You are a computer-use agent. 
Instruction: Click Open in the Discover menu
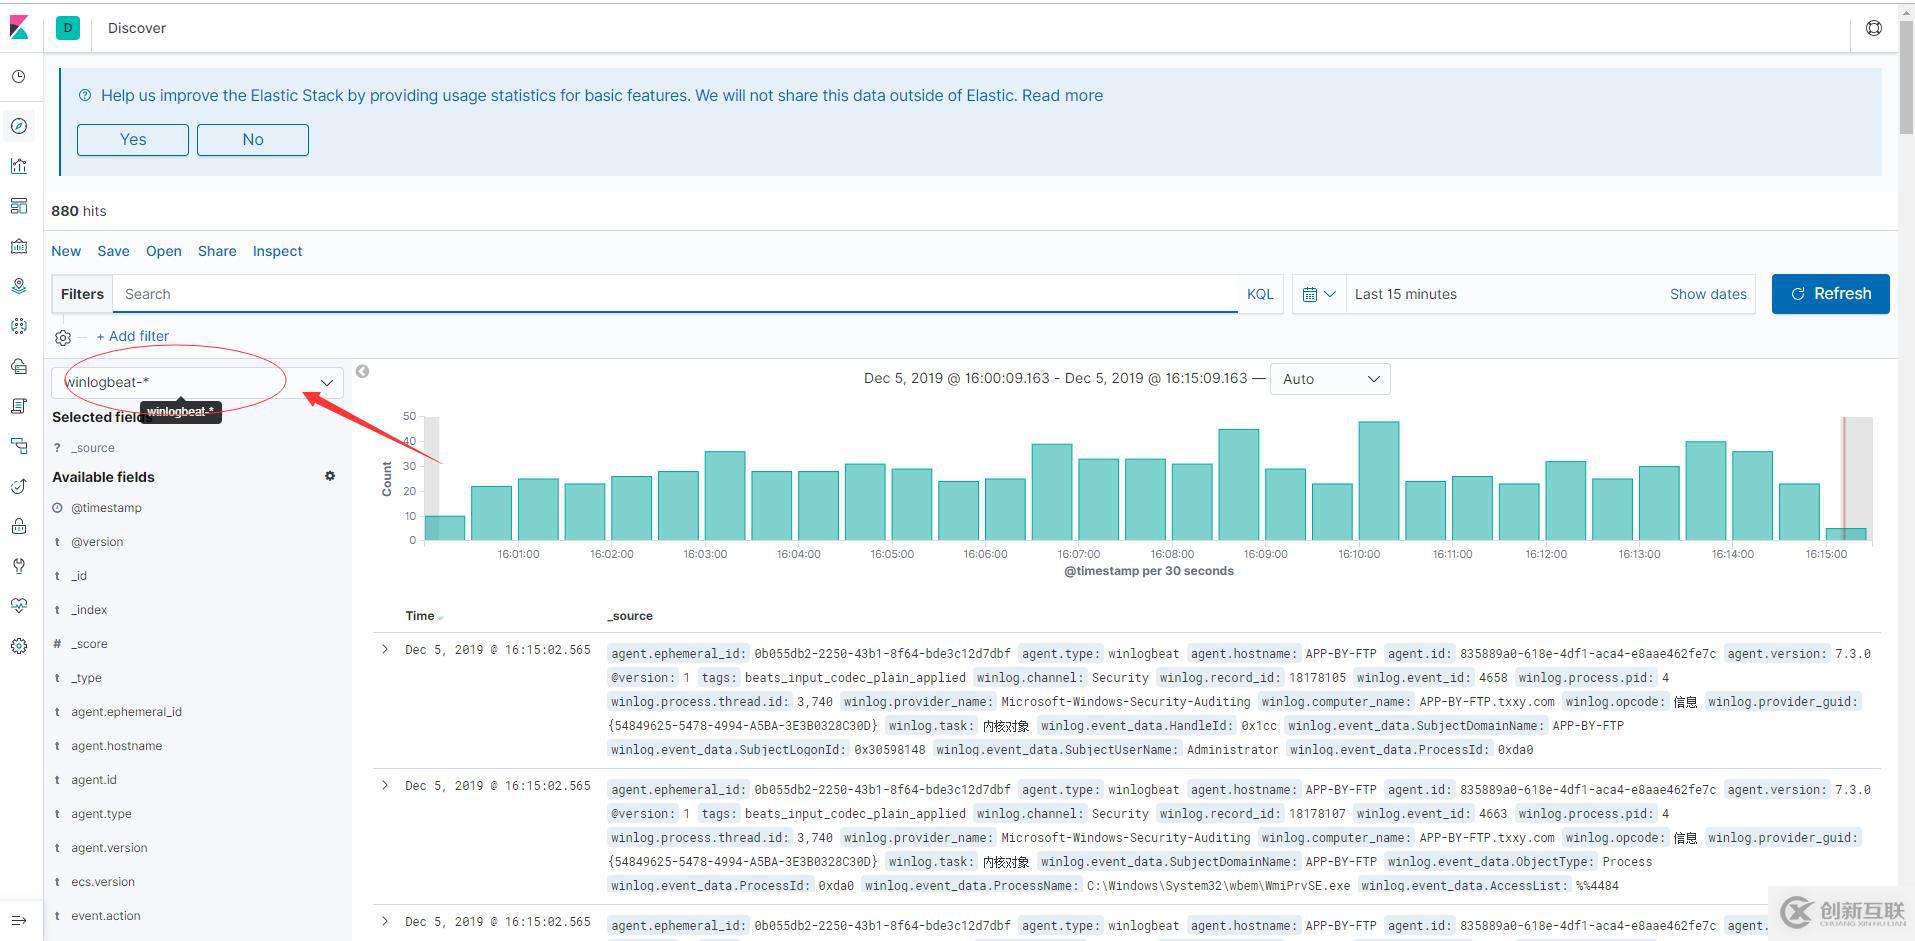coord(164,251)
